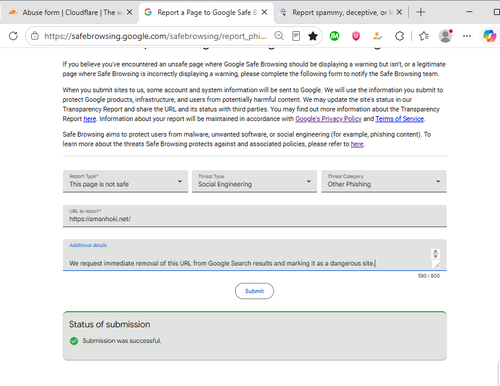
Task: Open a new tab with the plus button
Action: (421, 12)
